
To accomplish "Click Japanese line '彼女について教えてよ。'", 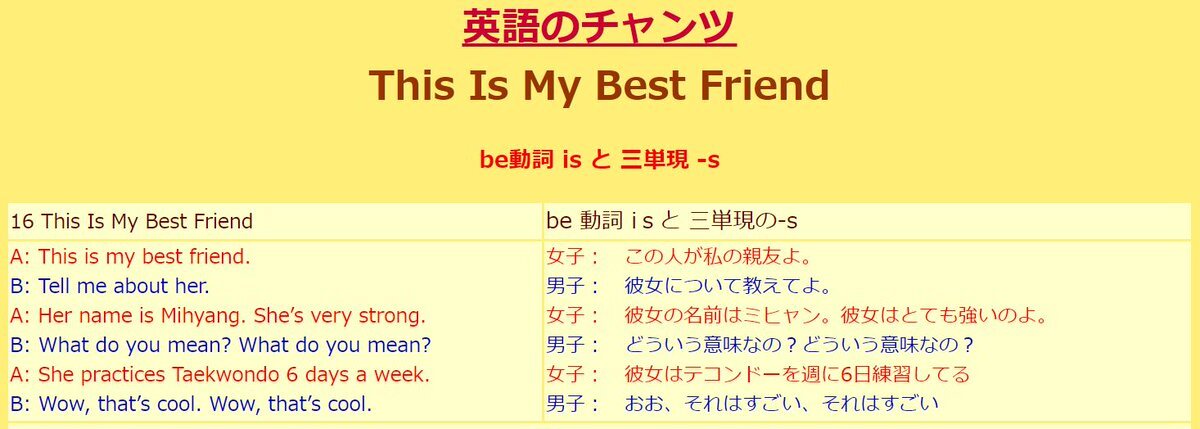I will [x=729, y=287].
